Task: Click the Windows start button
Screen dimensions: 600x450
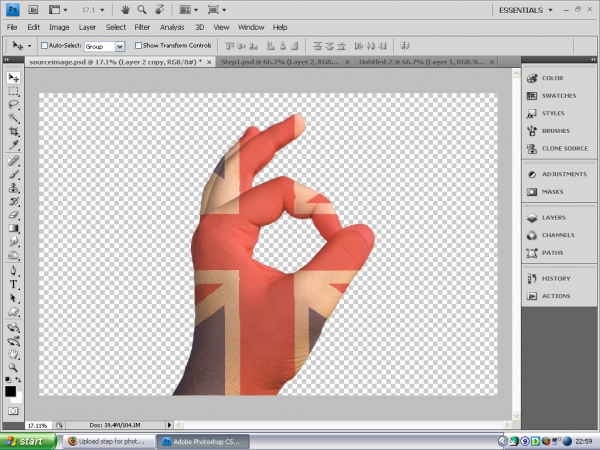Action: click(28, 441)
